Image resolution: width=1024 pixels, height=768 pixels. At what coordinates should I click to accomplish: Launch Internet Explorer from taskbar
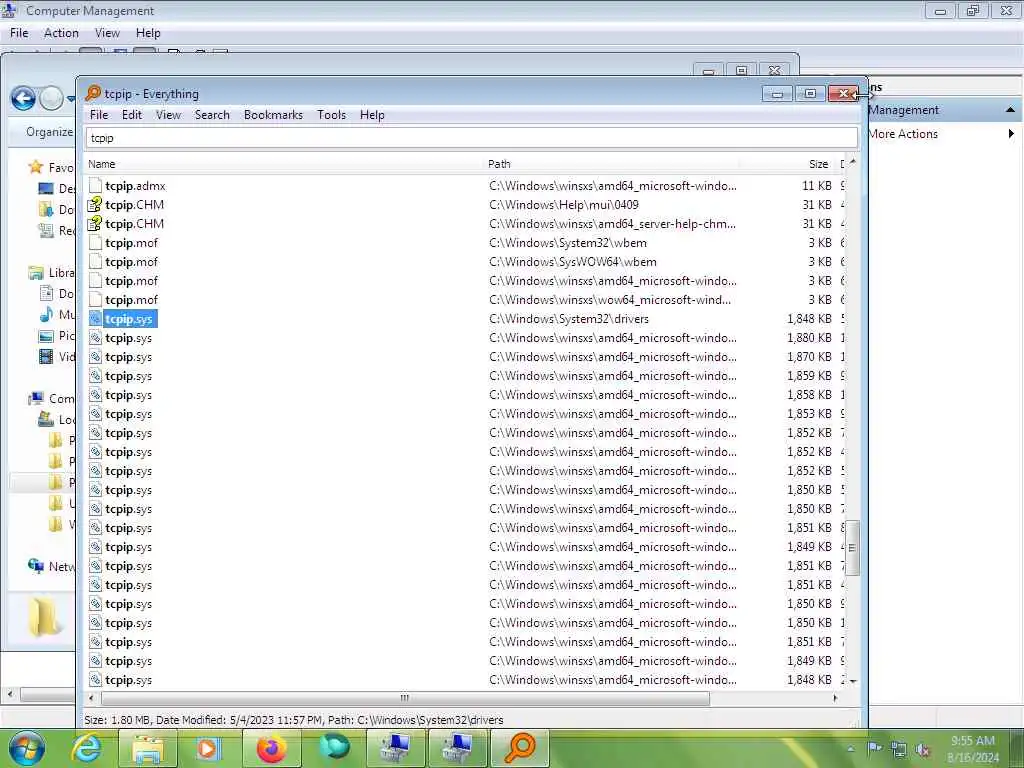coord(87,748)
